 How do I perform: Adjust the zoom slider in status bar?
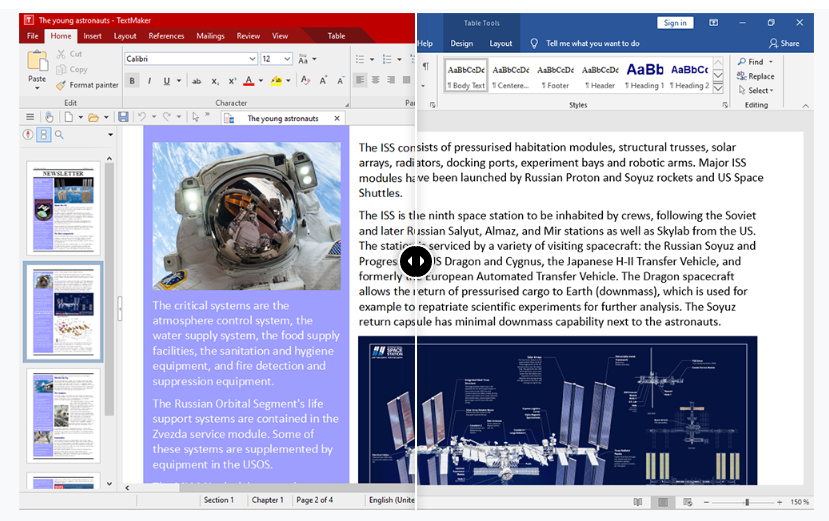[x=746, y=502]
